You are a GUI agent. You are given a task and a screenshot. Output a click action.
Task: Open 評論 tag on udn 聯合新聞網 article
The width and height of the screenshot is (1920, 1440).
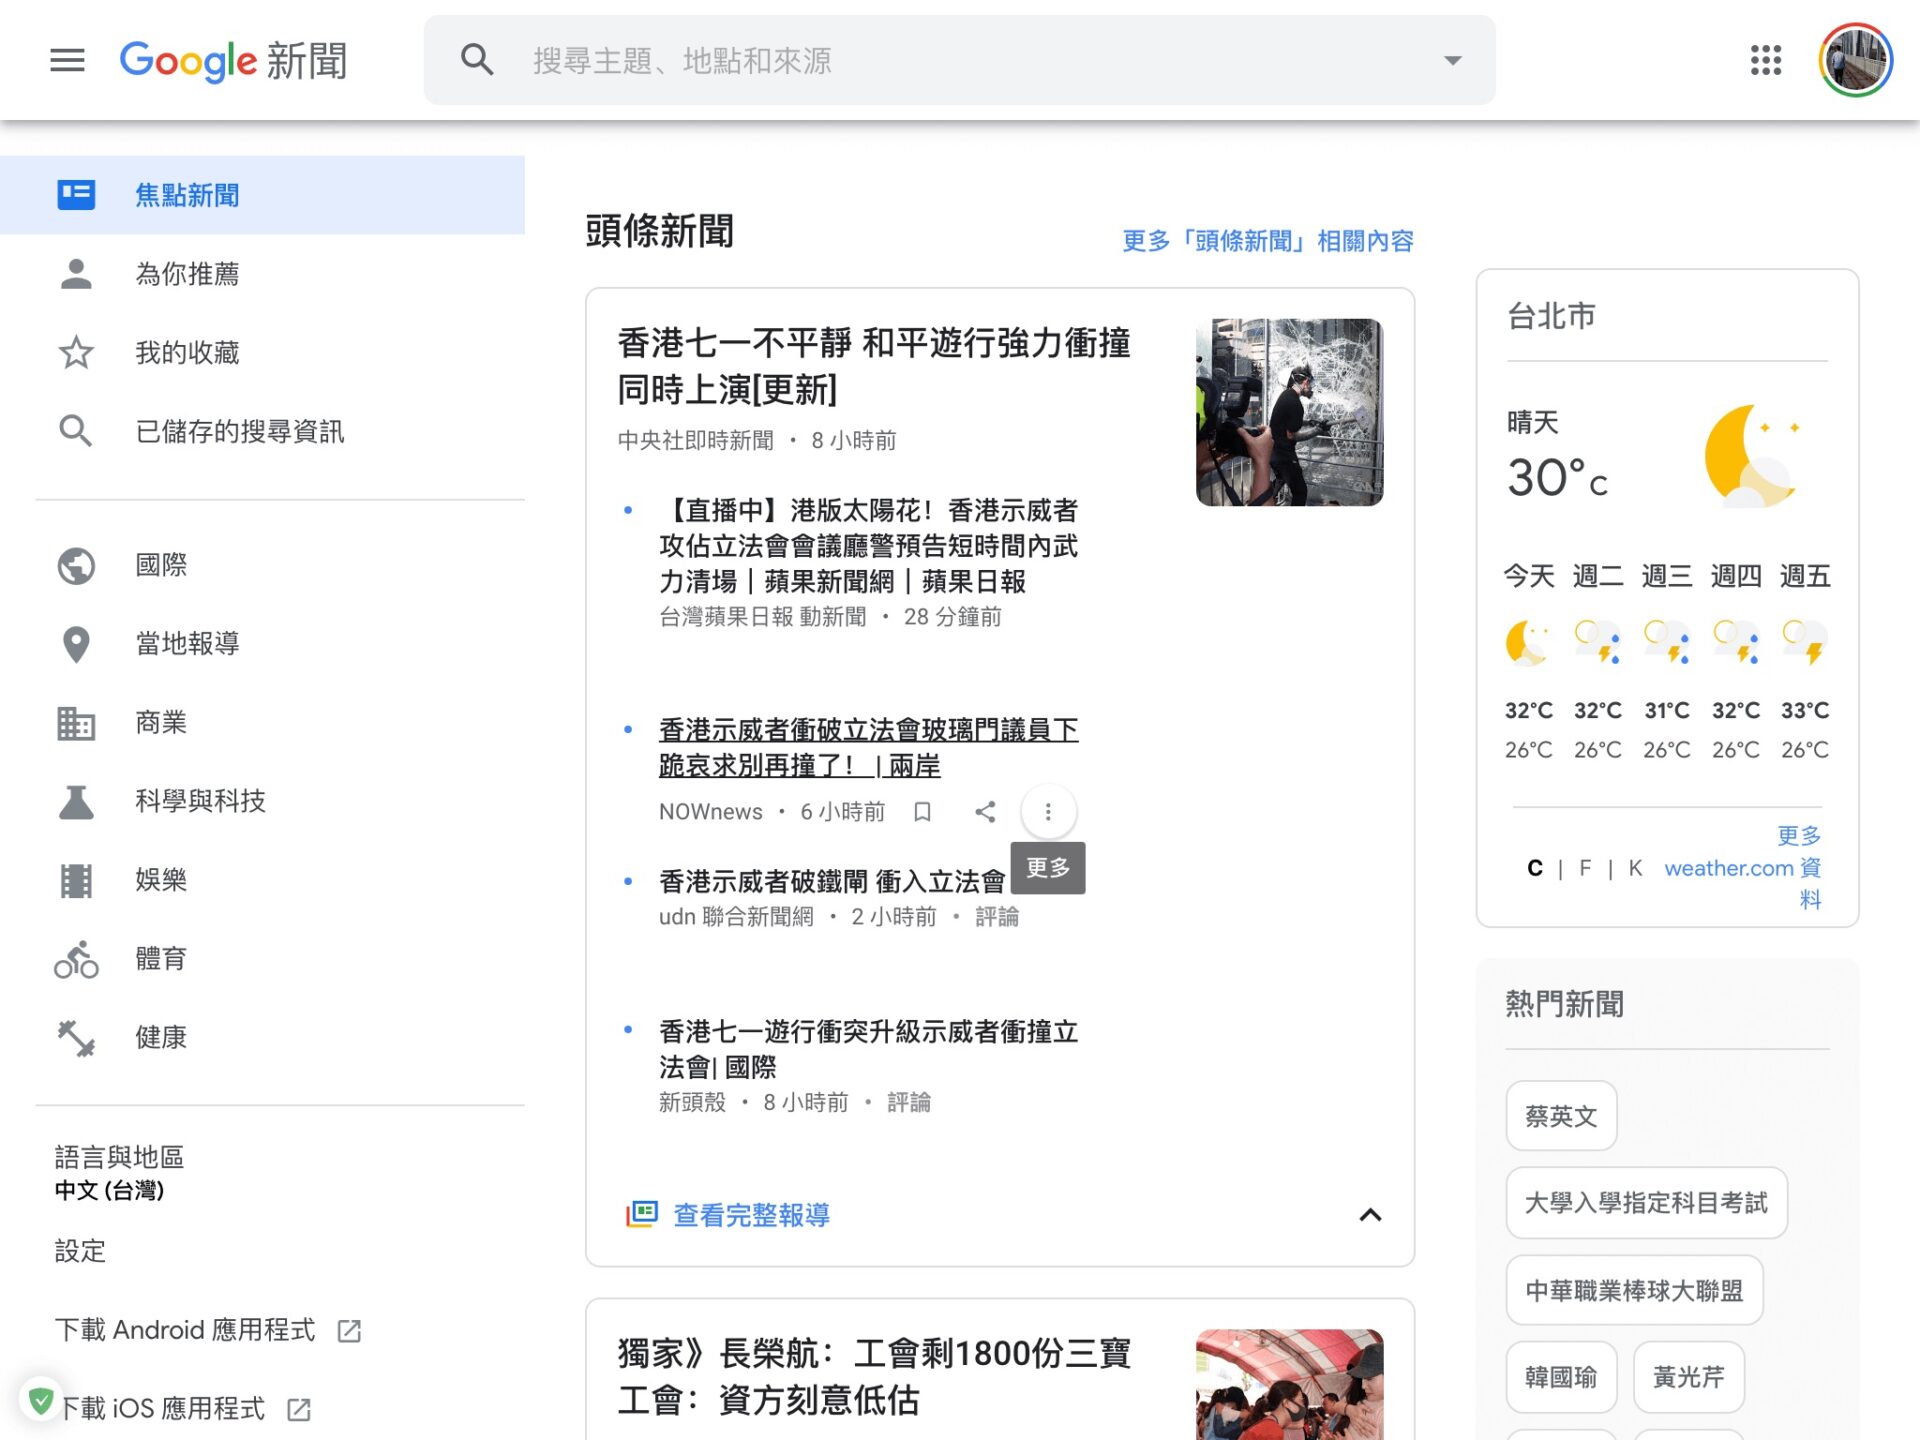coord(996,917)
